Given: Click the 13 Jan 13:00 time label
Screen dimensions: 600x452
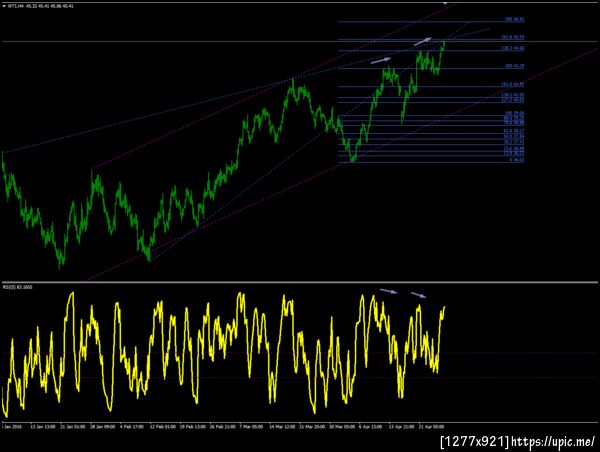Looking at the screenshot, I should (x=43, y=426).
